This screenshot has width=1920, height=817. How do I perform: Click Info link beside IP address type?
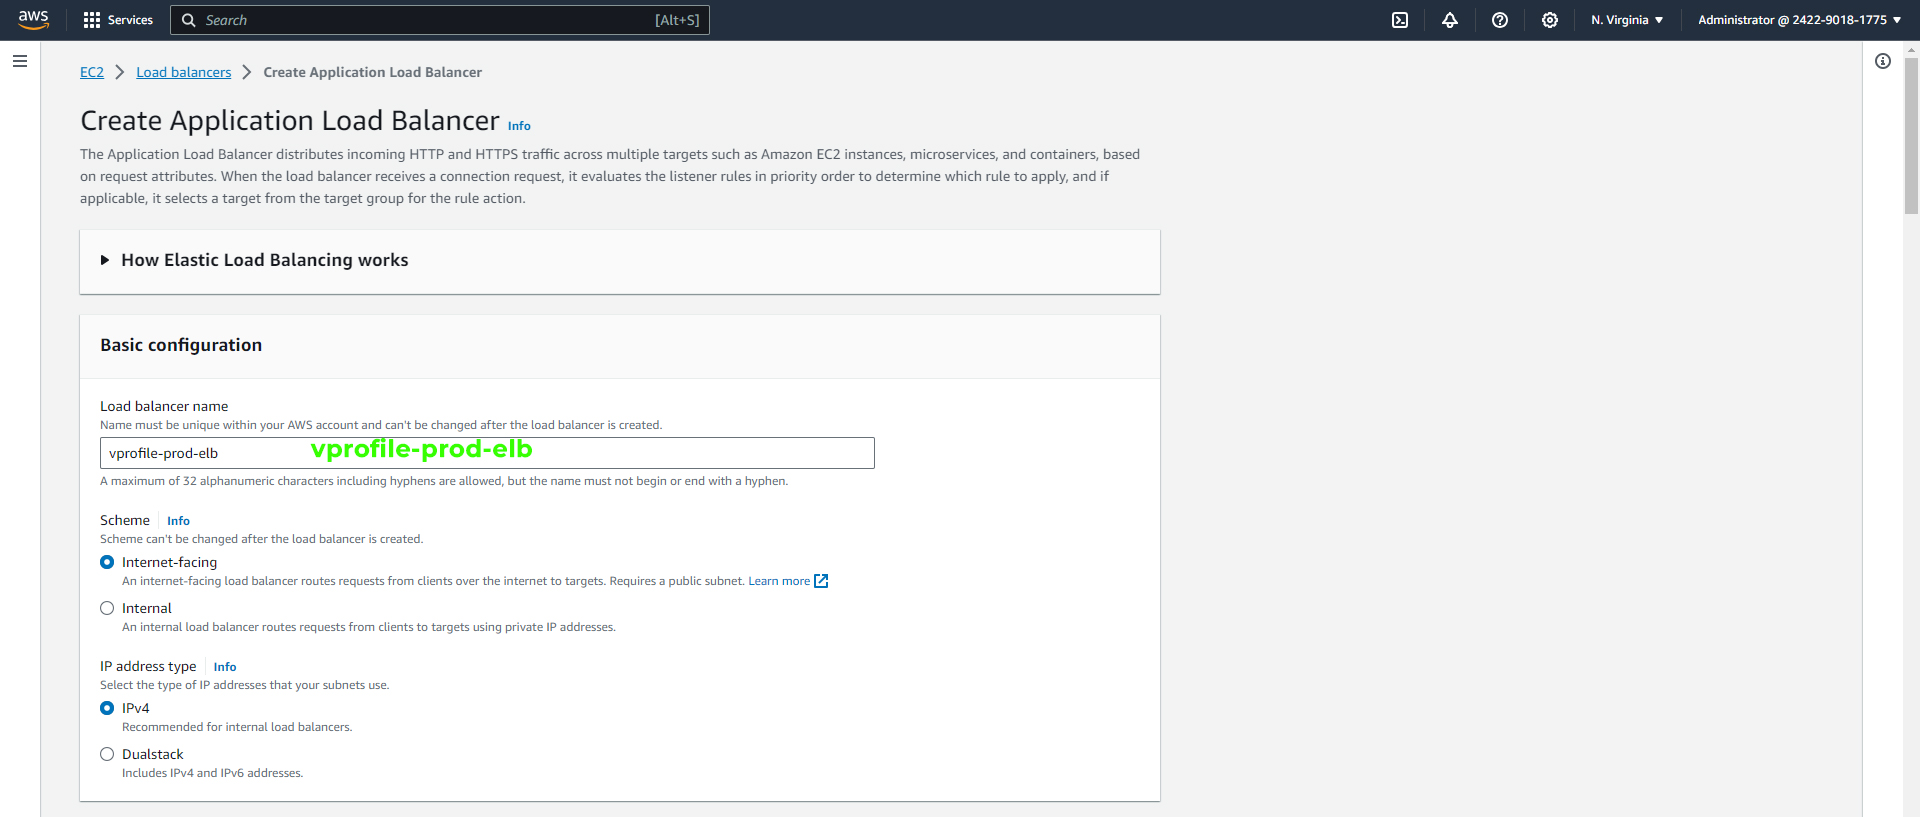225,667
